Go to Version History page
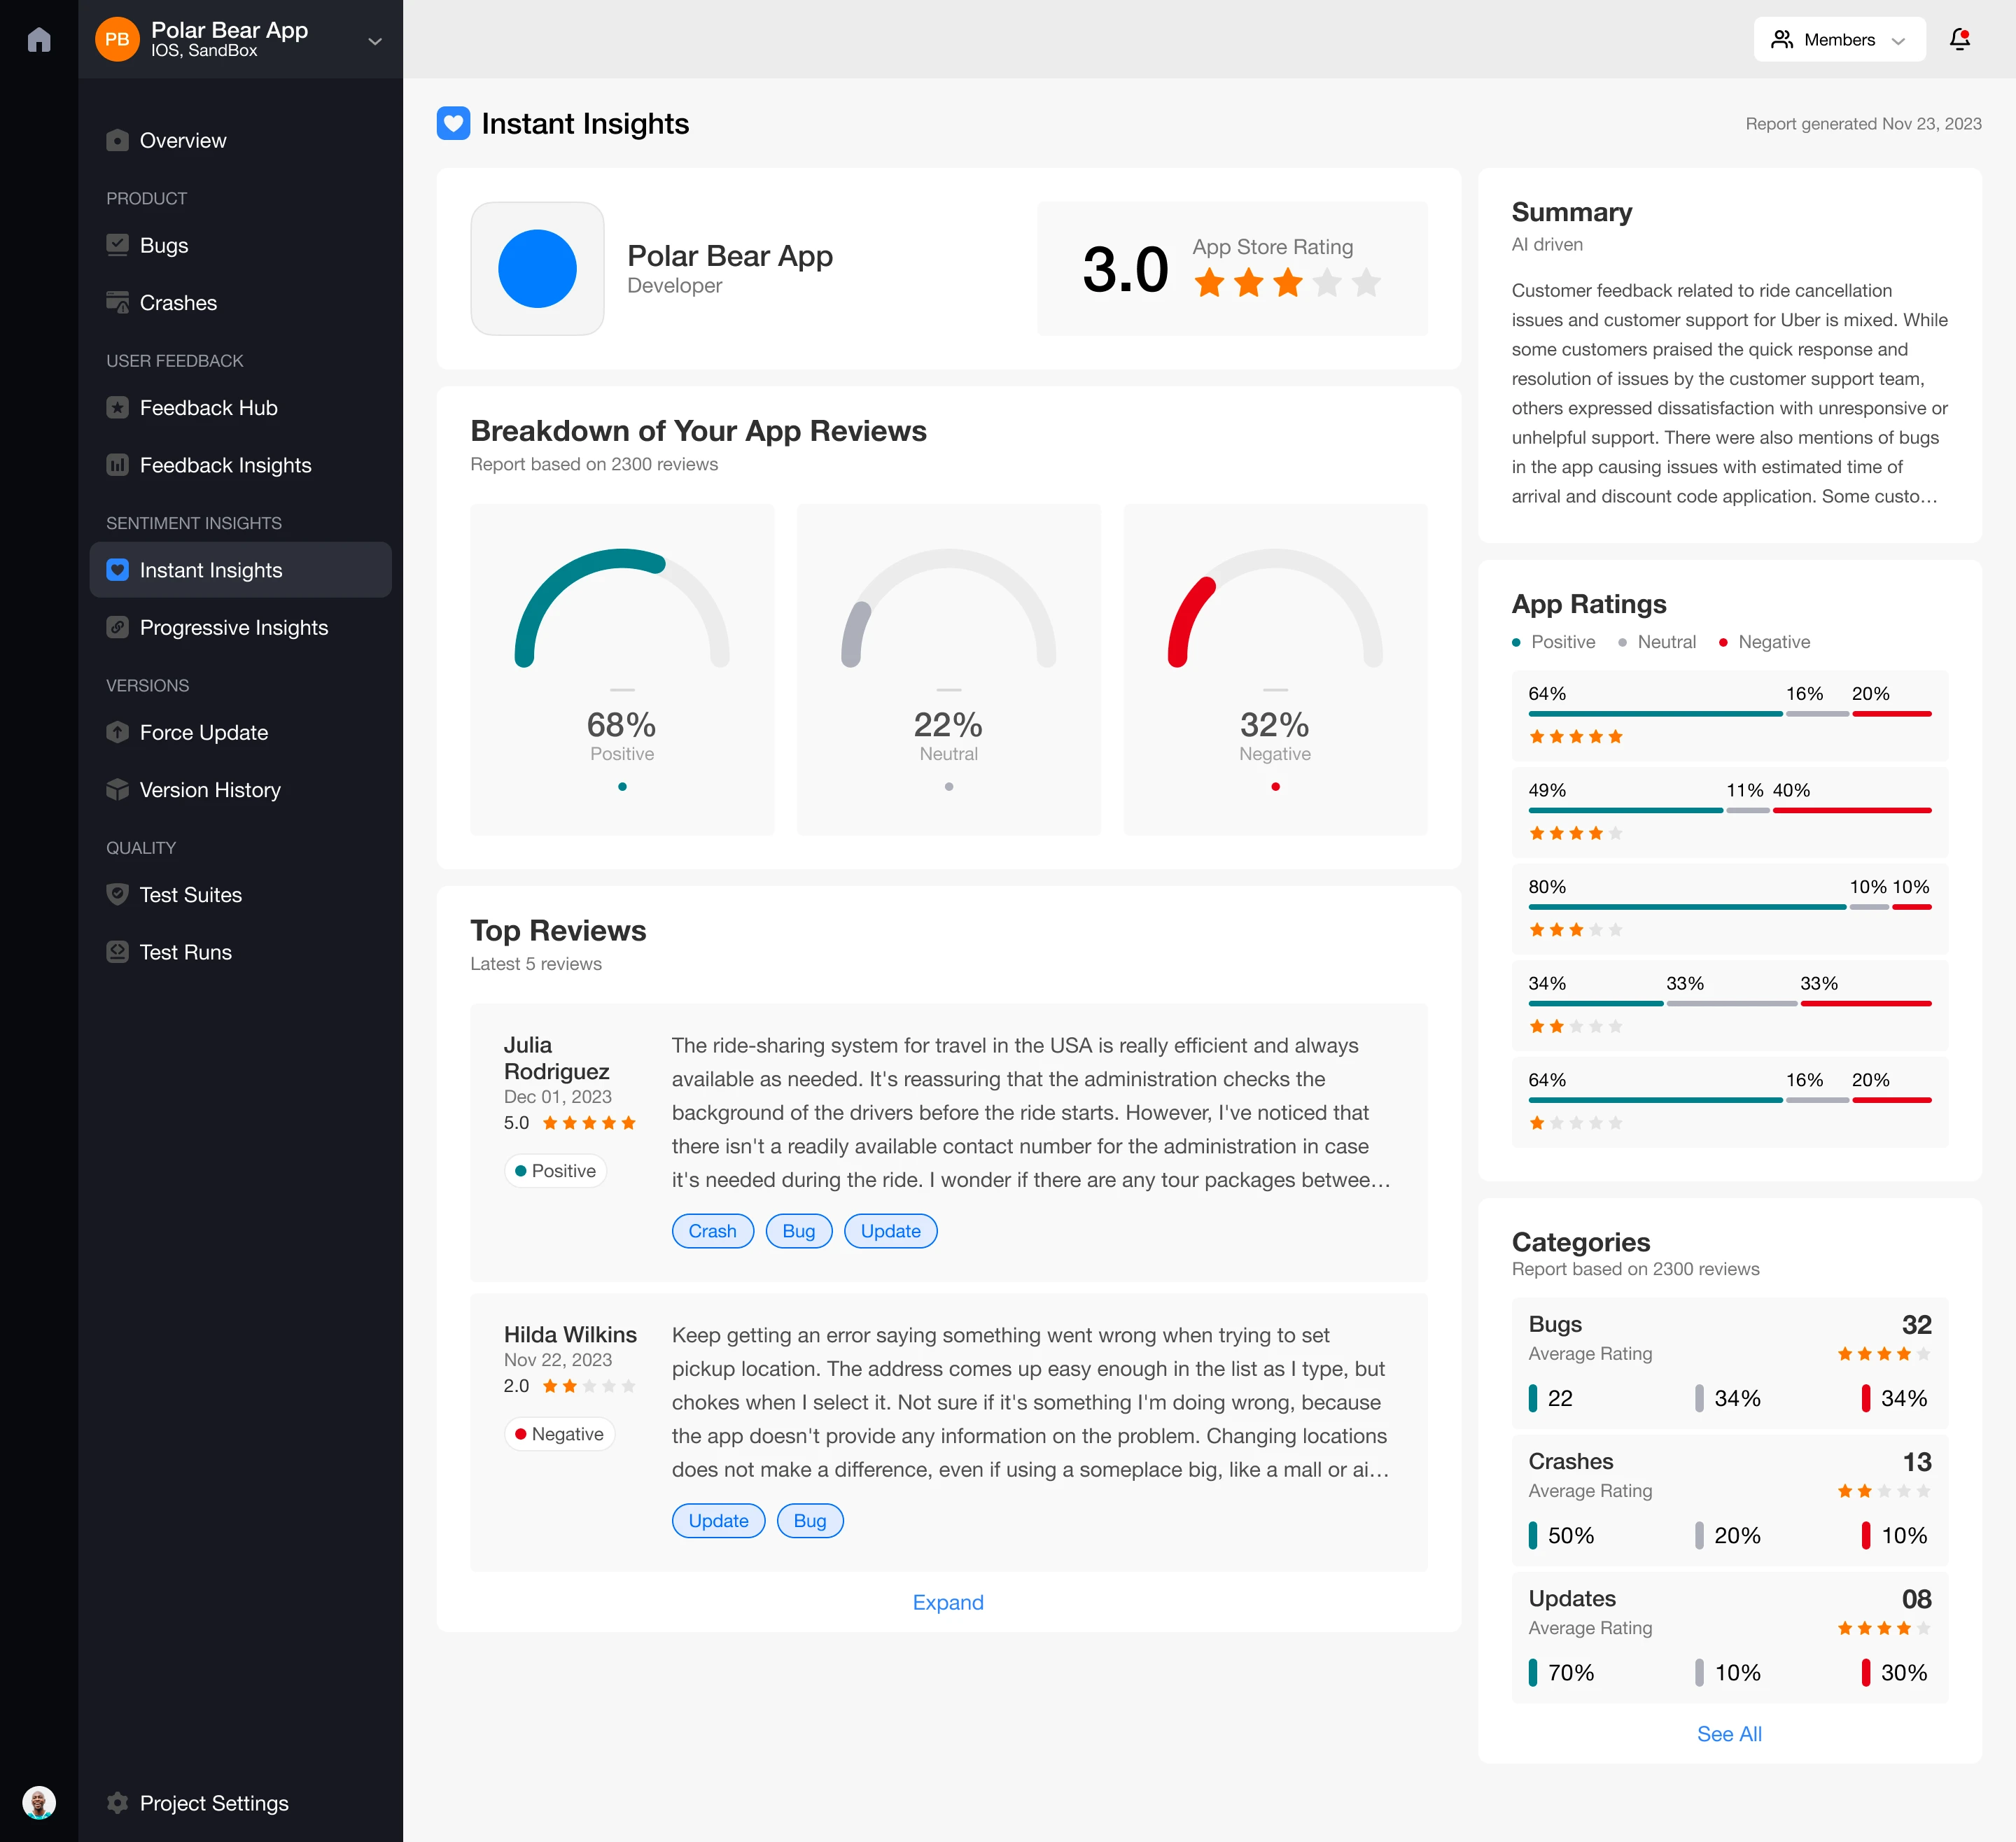This screenshot has height=1842, width=2016. (210, 790)
